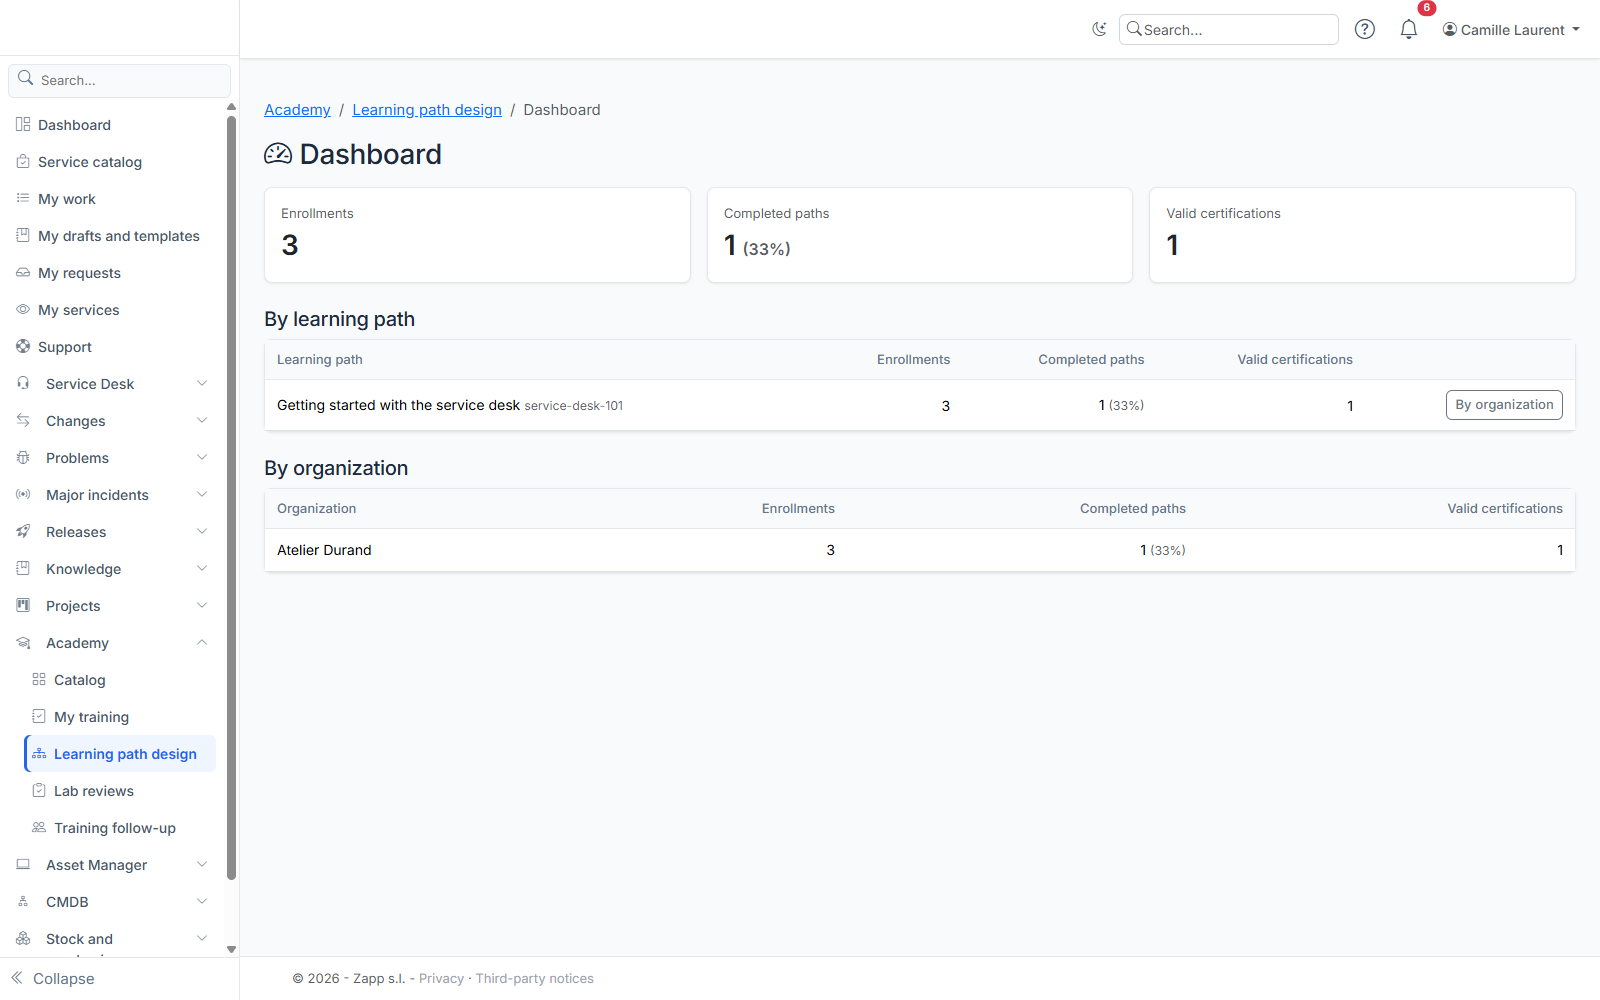Collapse the sidebar with Collapse button

(53, 978)
